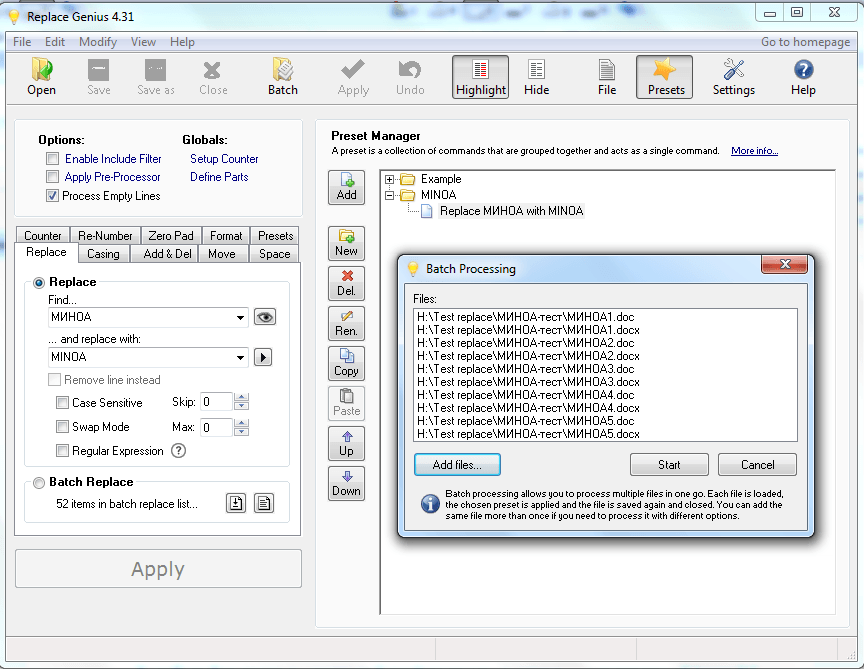The width and height of the screenshot is (864, 669).
Task: Click the Help toolbar icon
Action: pos(803,77)
